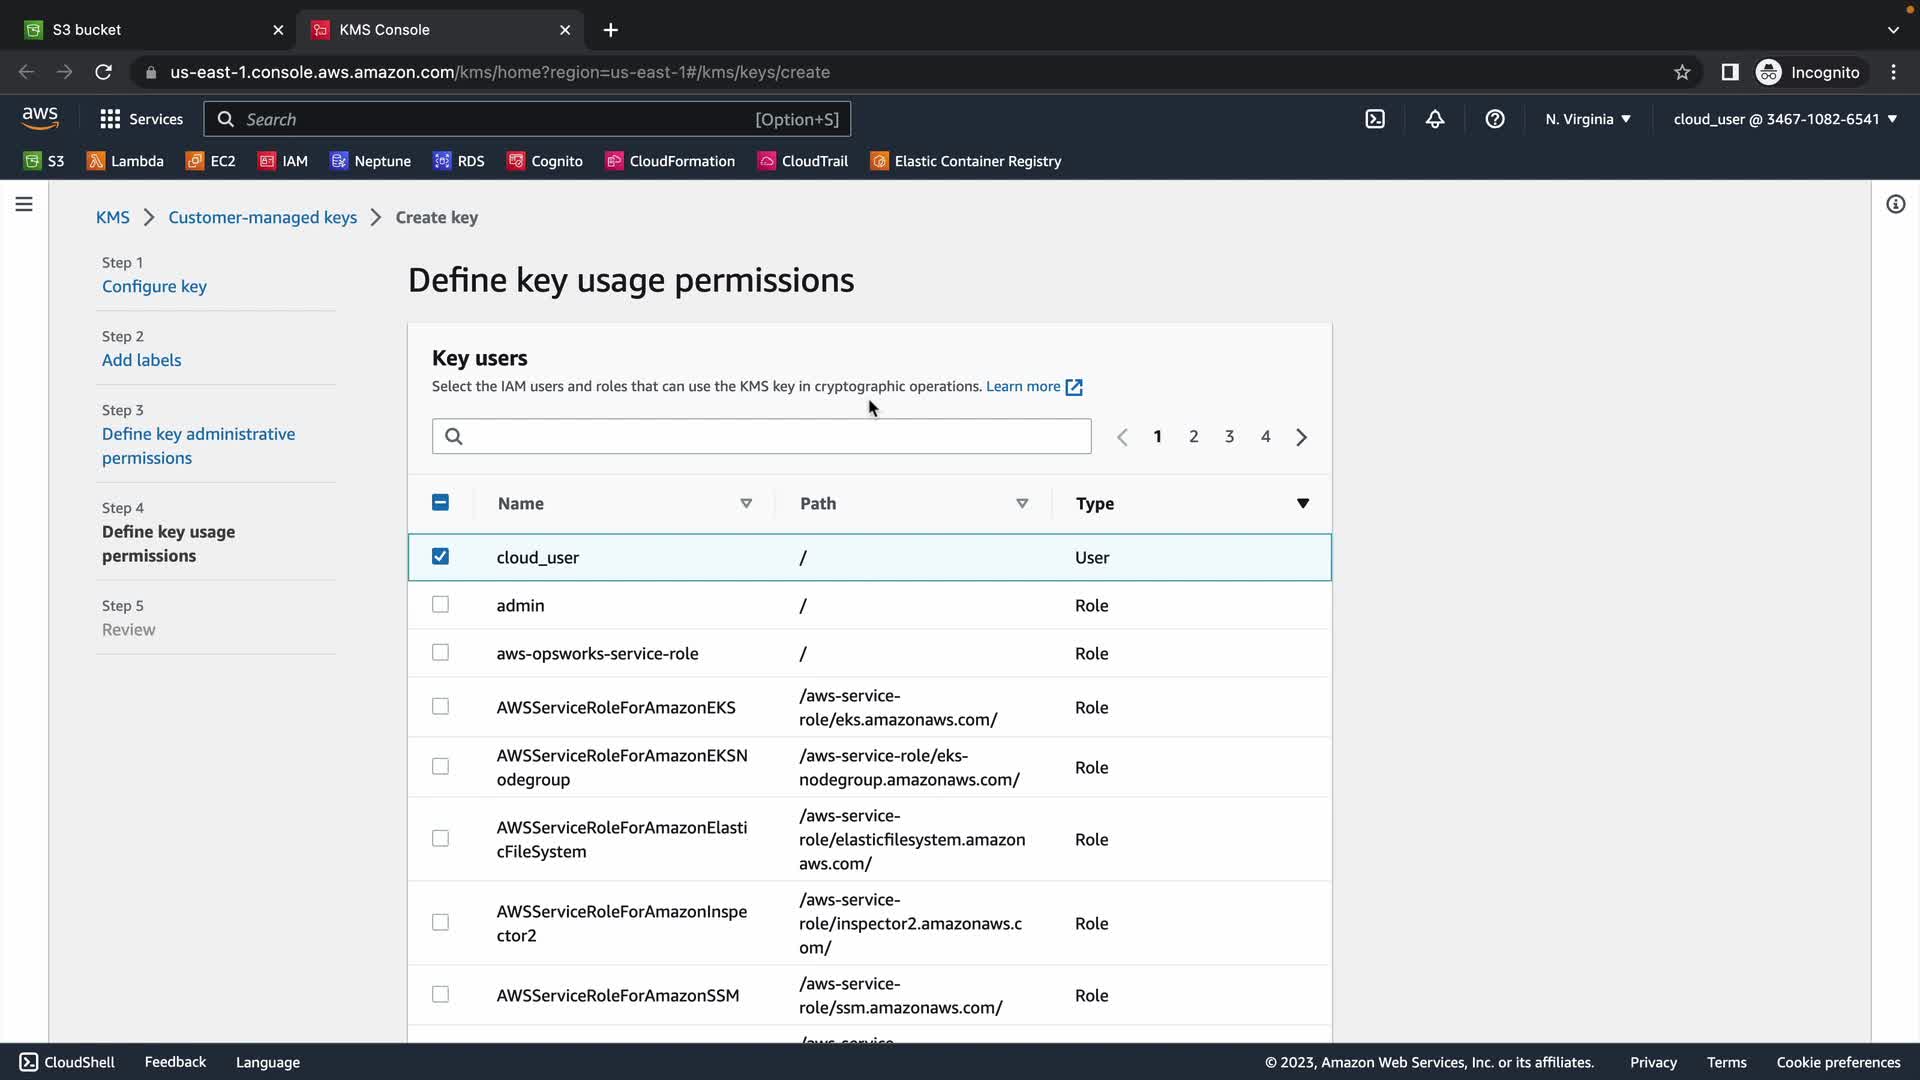Open the Lambda shortcut in favorites bar
Viewport: 1920px width, 1080px height.
tap(125, 161)
